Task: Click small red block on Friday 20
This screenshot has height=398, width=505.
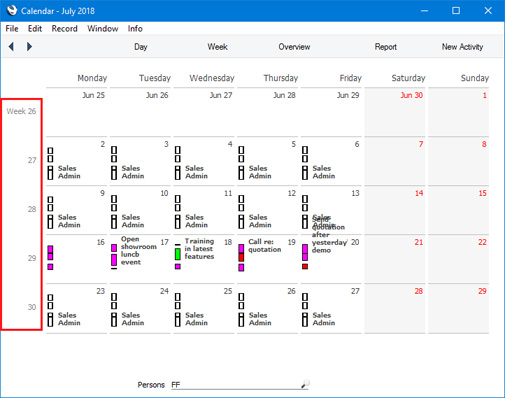Action: click(305, 266)
